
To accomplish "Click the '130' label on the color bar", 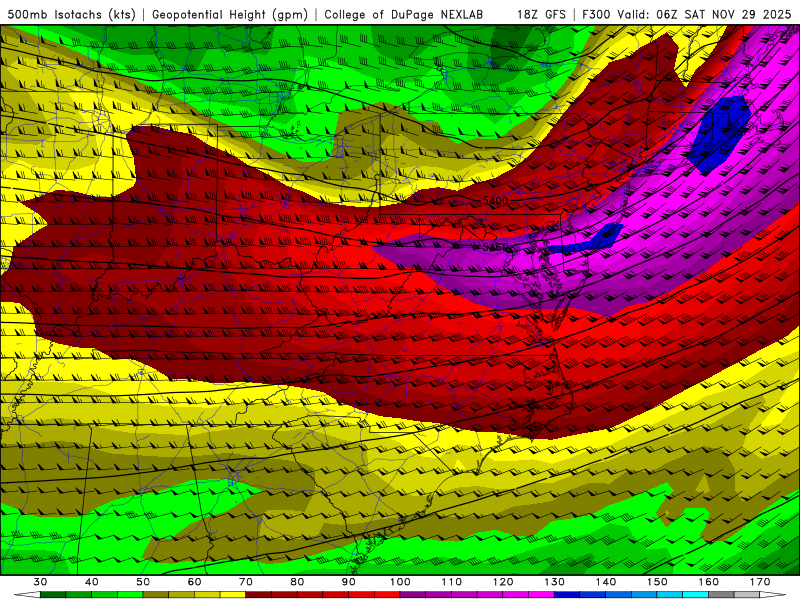I will 555,582.
